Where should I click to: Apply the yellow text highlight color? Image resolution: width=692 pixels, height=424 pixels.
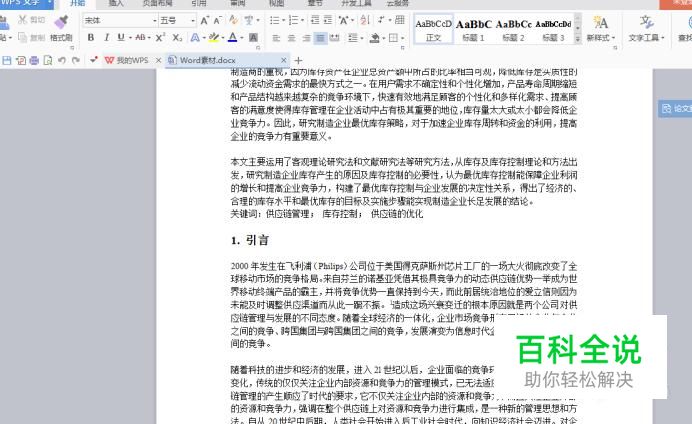coord(214,38)
